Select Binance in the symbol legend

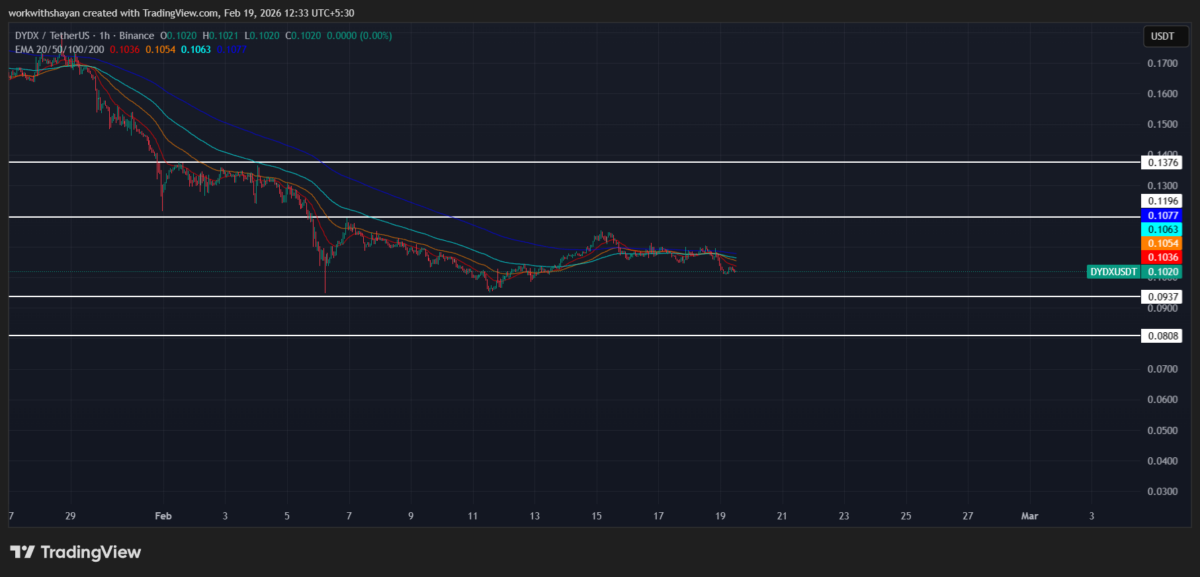pos(135,35)
